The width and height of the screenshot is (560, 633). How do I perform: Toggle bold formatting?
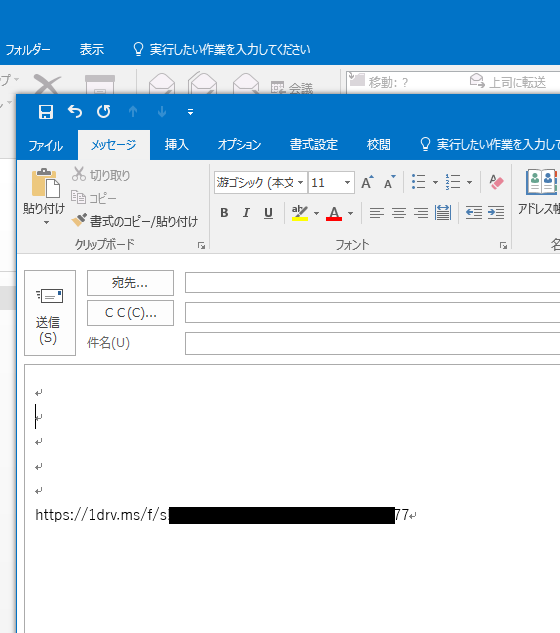224,213
